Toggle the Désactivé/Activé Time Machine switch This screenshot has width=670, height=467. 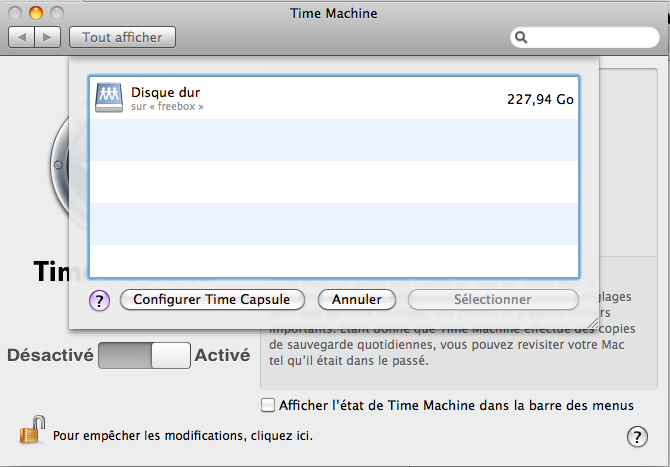[144, 355]
